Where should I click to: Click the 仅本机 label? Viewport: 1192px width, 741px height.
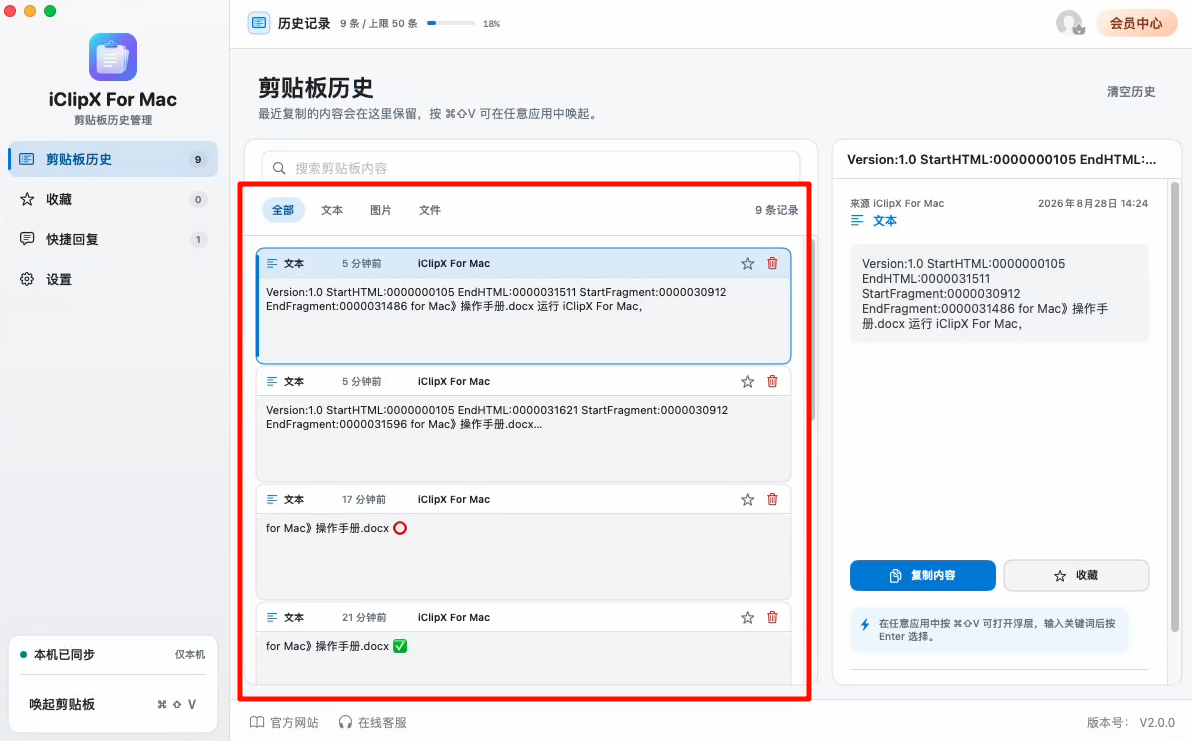pyautogui.click(x=190, y=654)
